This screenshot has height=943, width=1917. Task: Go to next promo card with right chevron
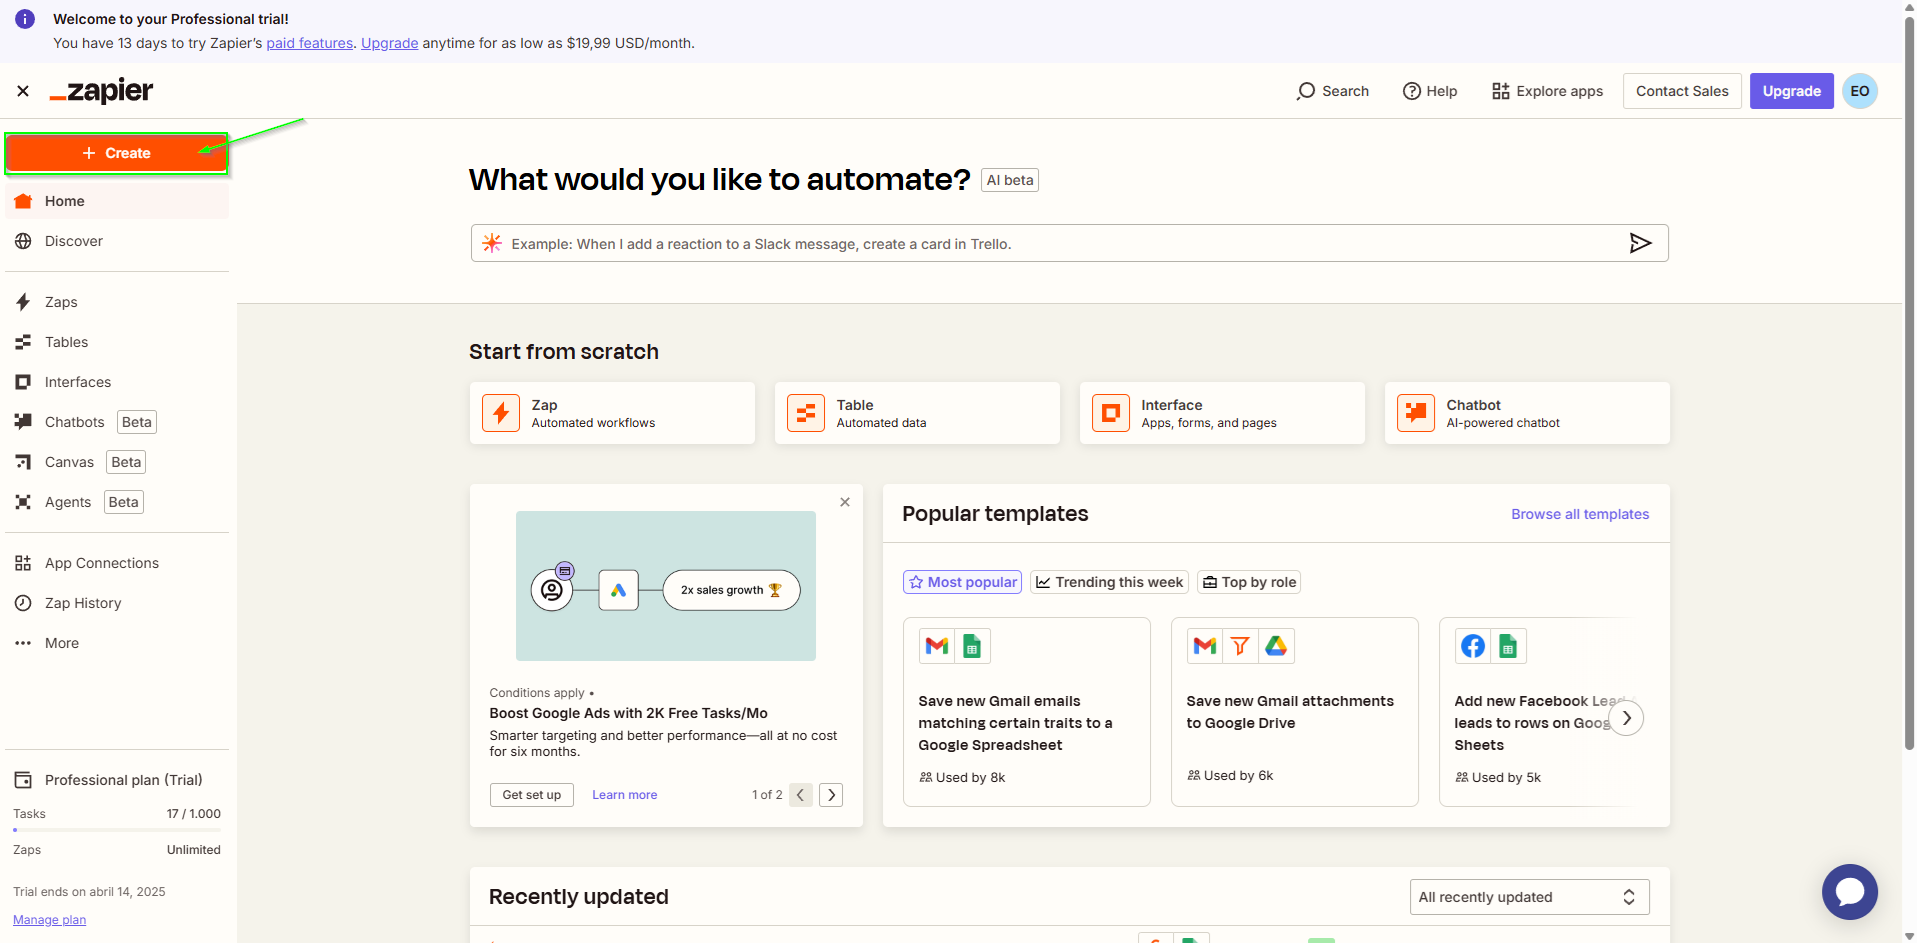click(831, 795)
